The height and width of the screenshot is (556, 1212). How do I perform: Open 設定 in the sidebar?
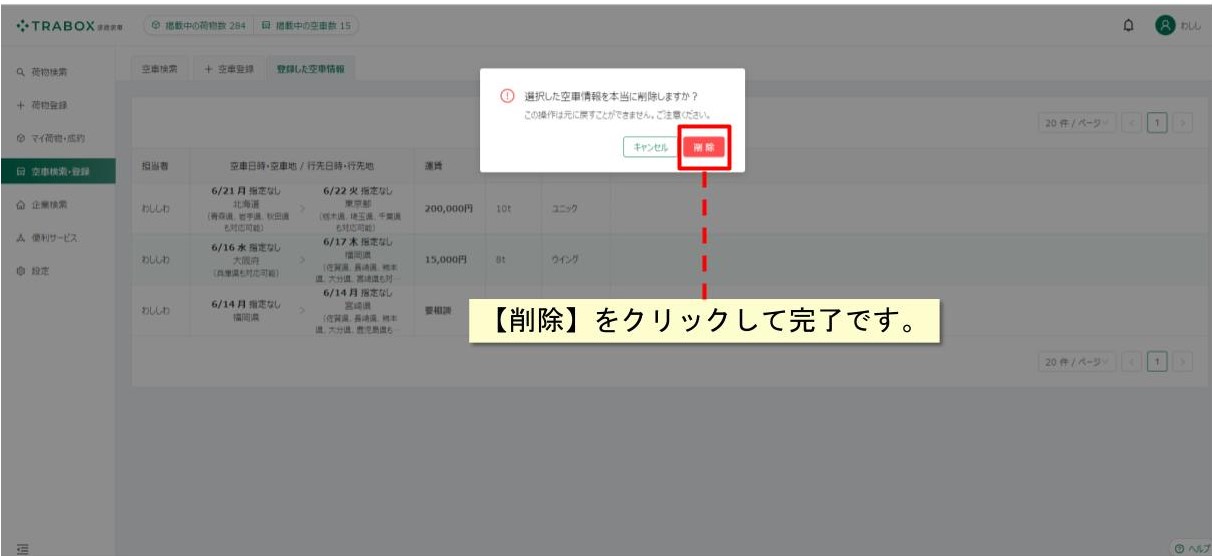tap(41, 270)
